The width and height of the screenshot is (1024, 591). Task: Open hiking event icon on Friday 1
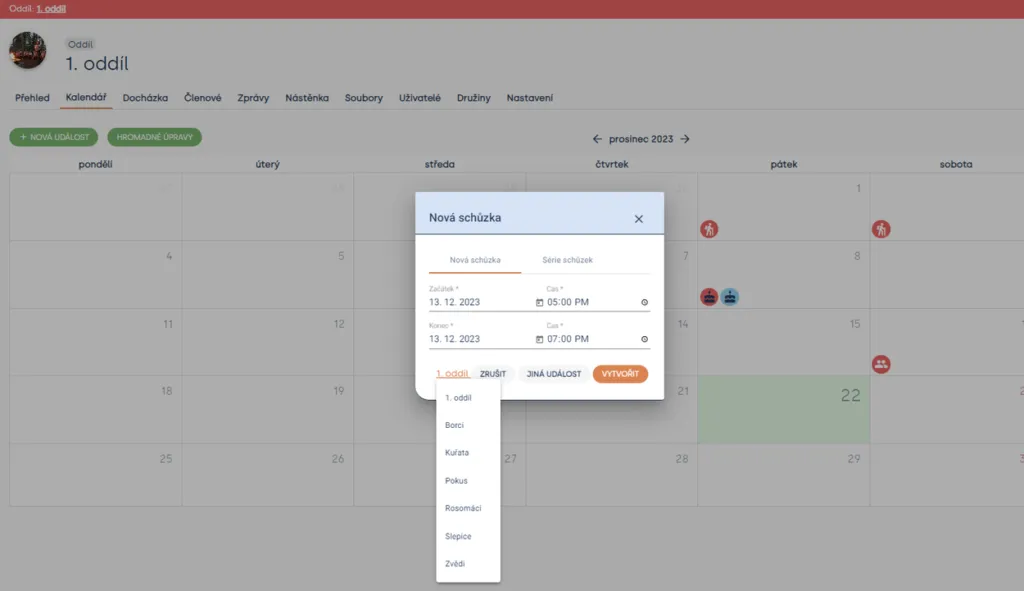tap(709, 229)
